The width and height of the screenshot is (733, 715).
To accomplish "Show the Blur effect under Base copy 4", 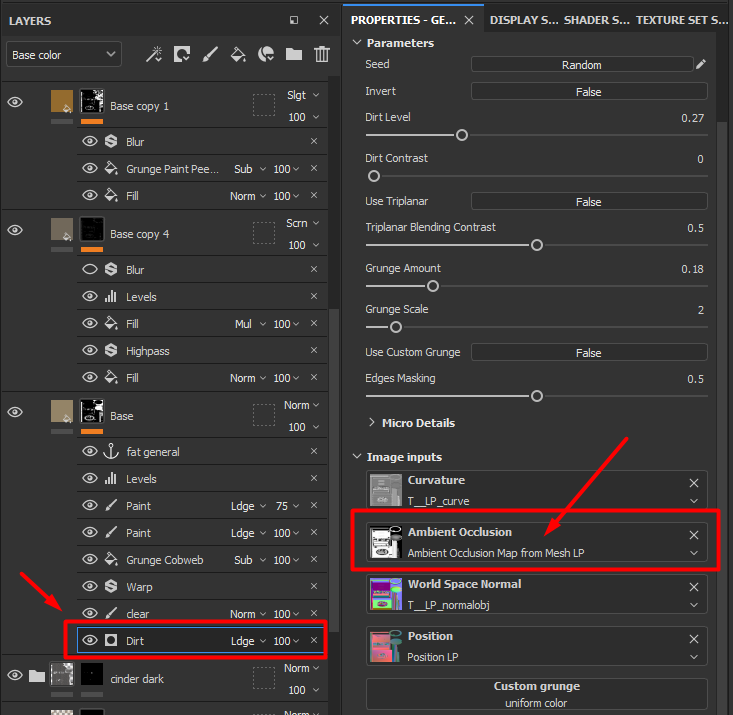I will point(90,269).
